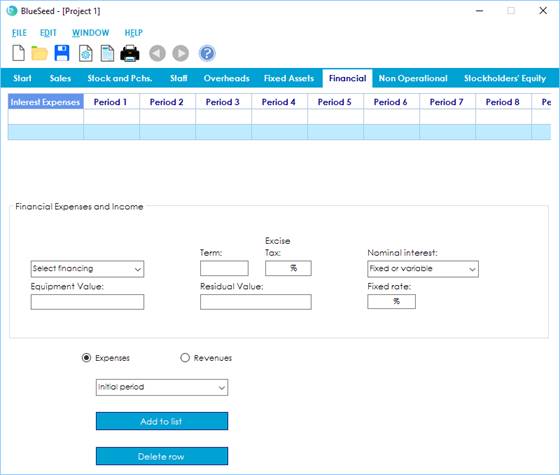Screen dimensions: 560x475
Task: Switch to the Fixed Assets tab
Action: tap(289, 78)
